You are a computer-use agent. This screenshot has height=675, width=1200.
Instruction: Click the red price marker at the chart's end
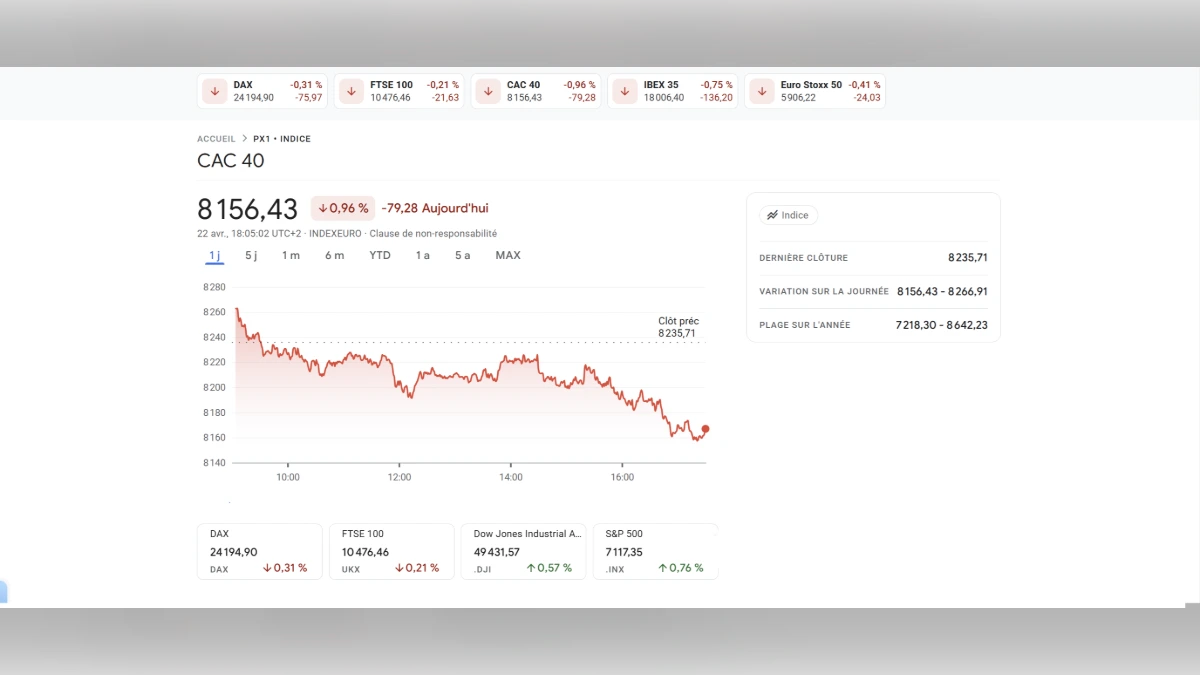pos(705,428)
